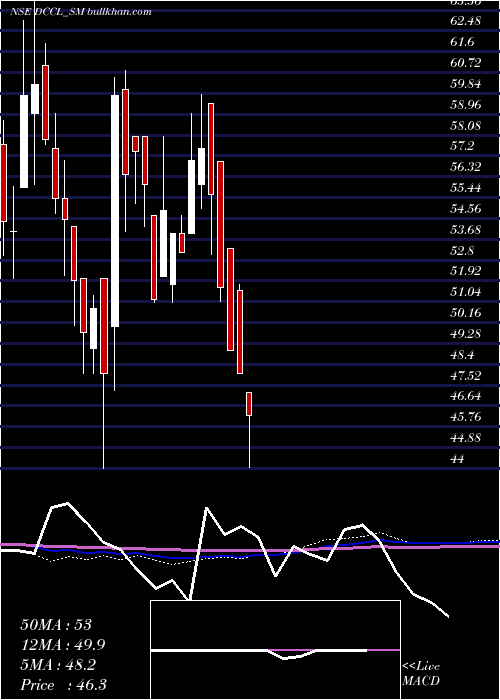The width and height of the screenshot is (500, 700).
Task: Click the 58.96 price level label
Action: coord(466,104)
